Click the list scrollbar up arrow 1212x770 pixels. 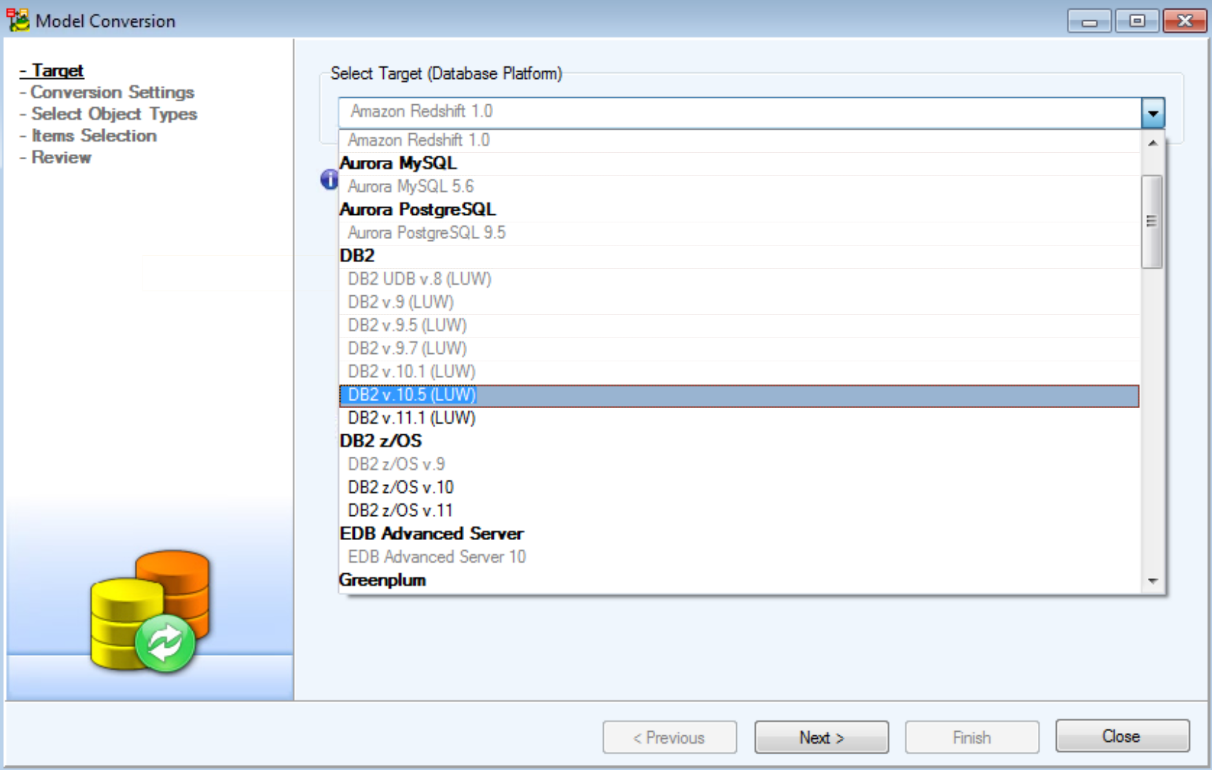[1152, 142]
